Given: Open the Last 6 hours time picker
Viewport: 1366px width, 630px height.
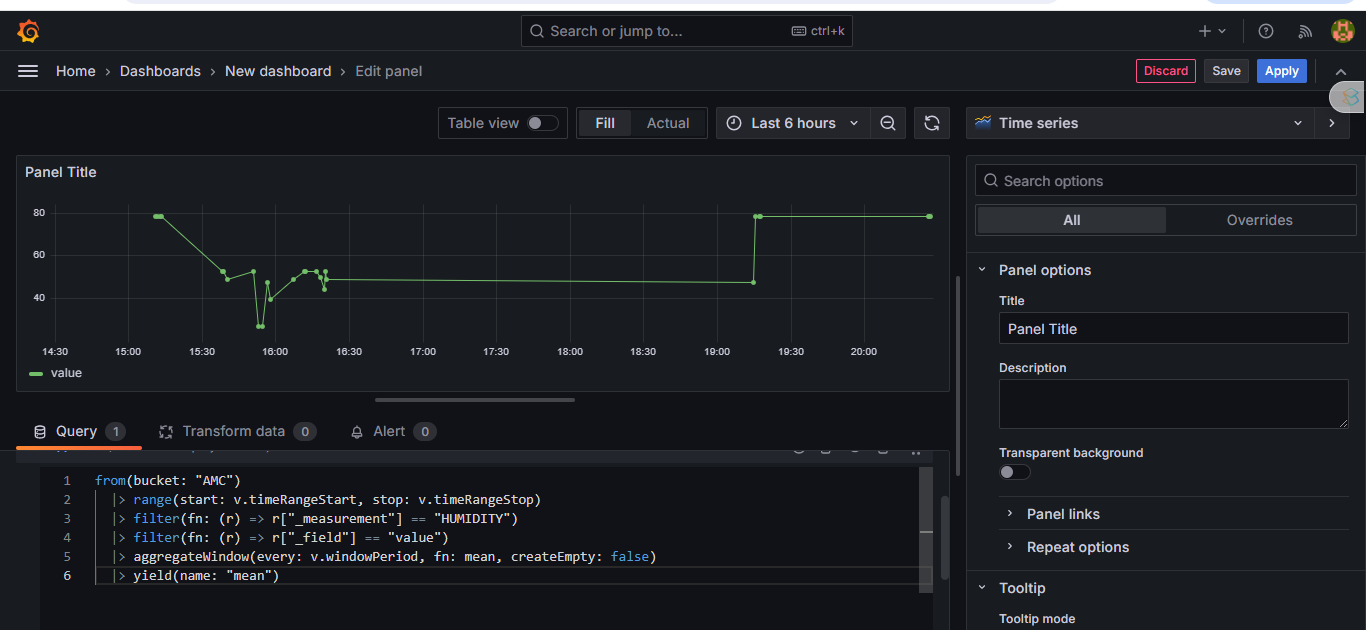Looking at the screenshot, I should pos(792,123).
